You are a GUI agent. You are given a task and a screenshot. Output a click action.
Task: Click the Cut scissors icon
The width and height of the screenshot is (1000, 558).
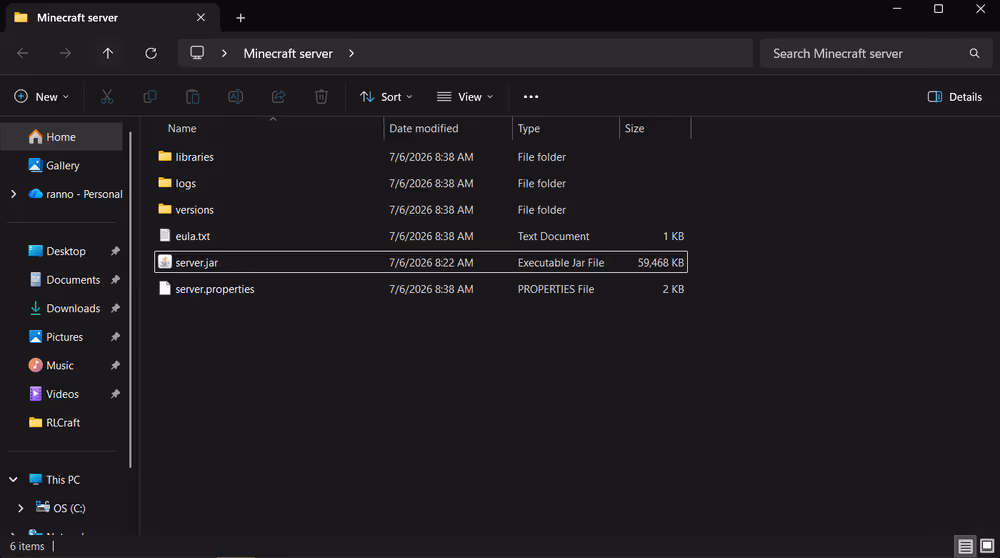point(107,97)
